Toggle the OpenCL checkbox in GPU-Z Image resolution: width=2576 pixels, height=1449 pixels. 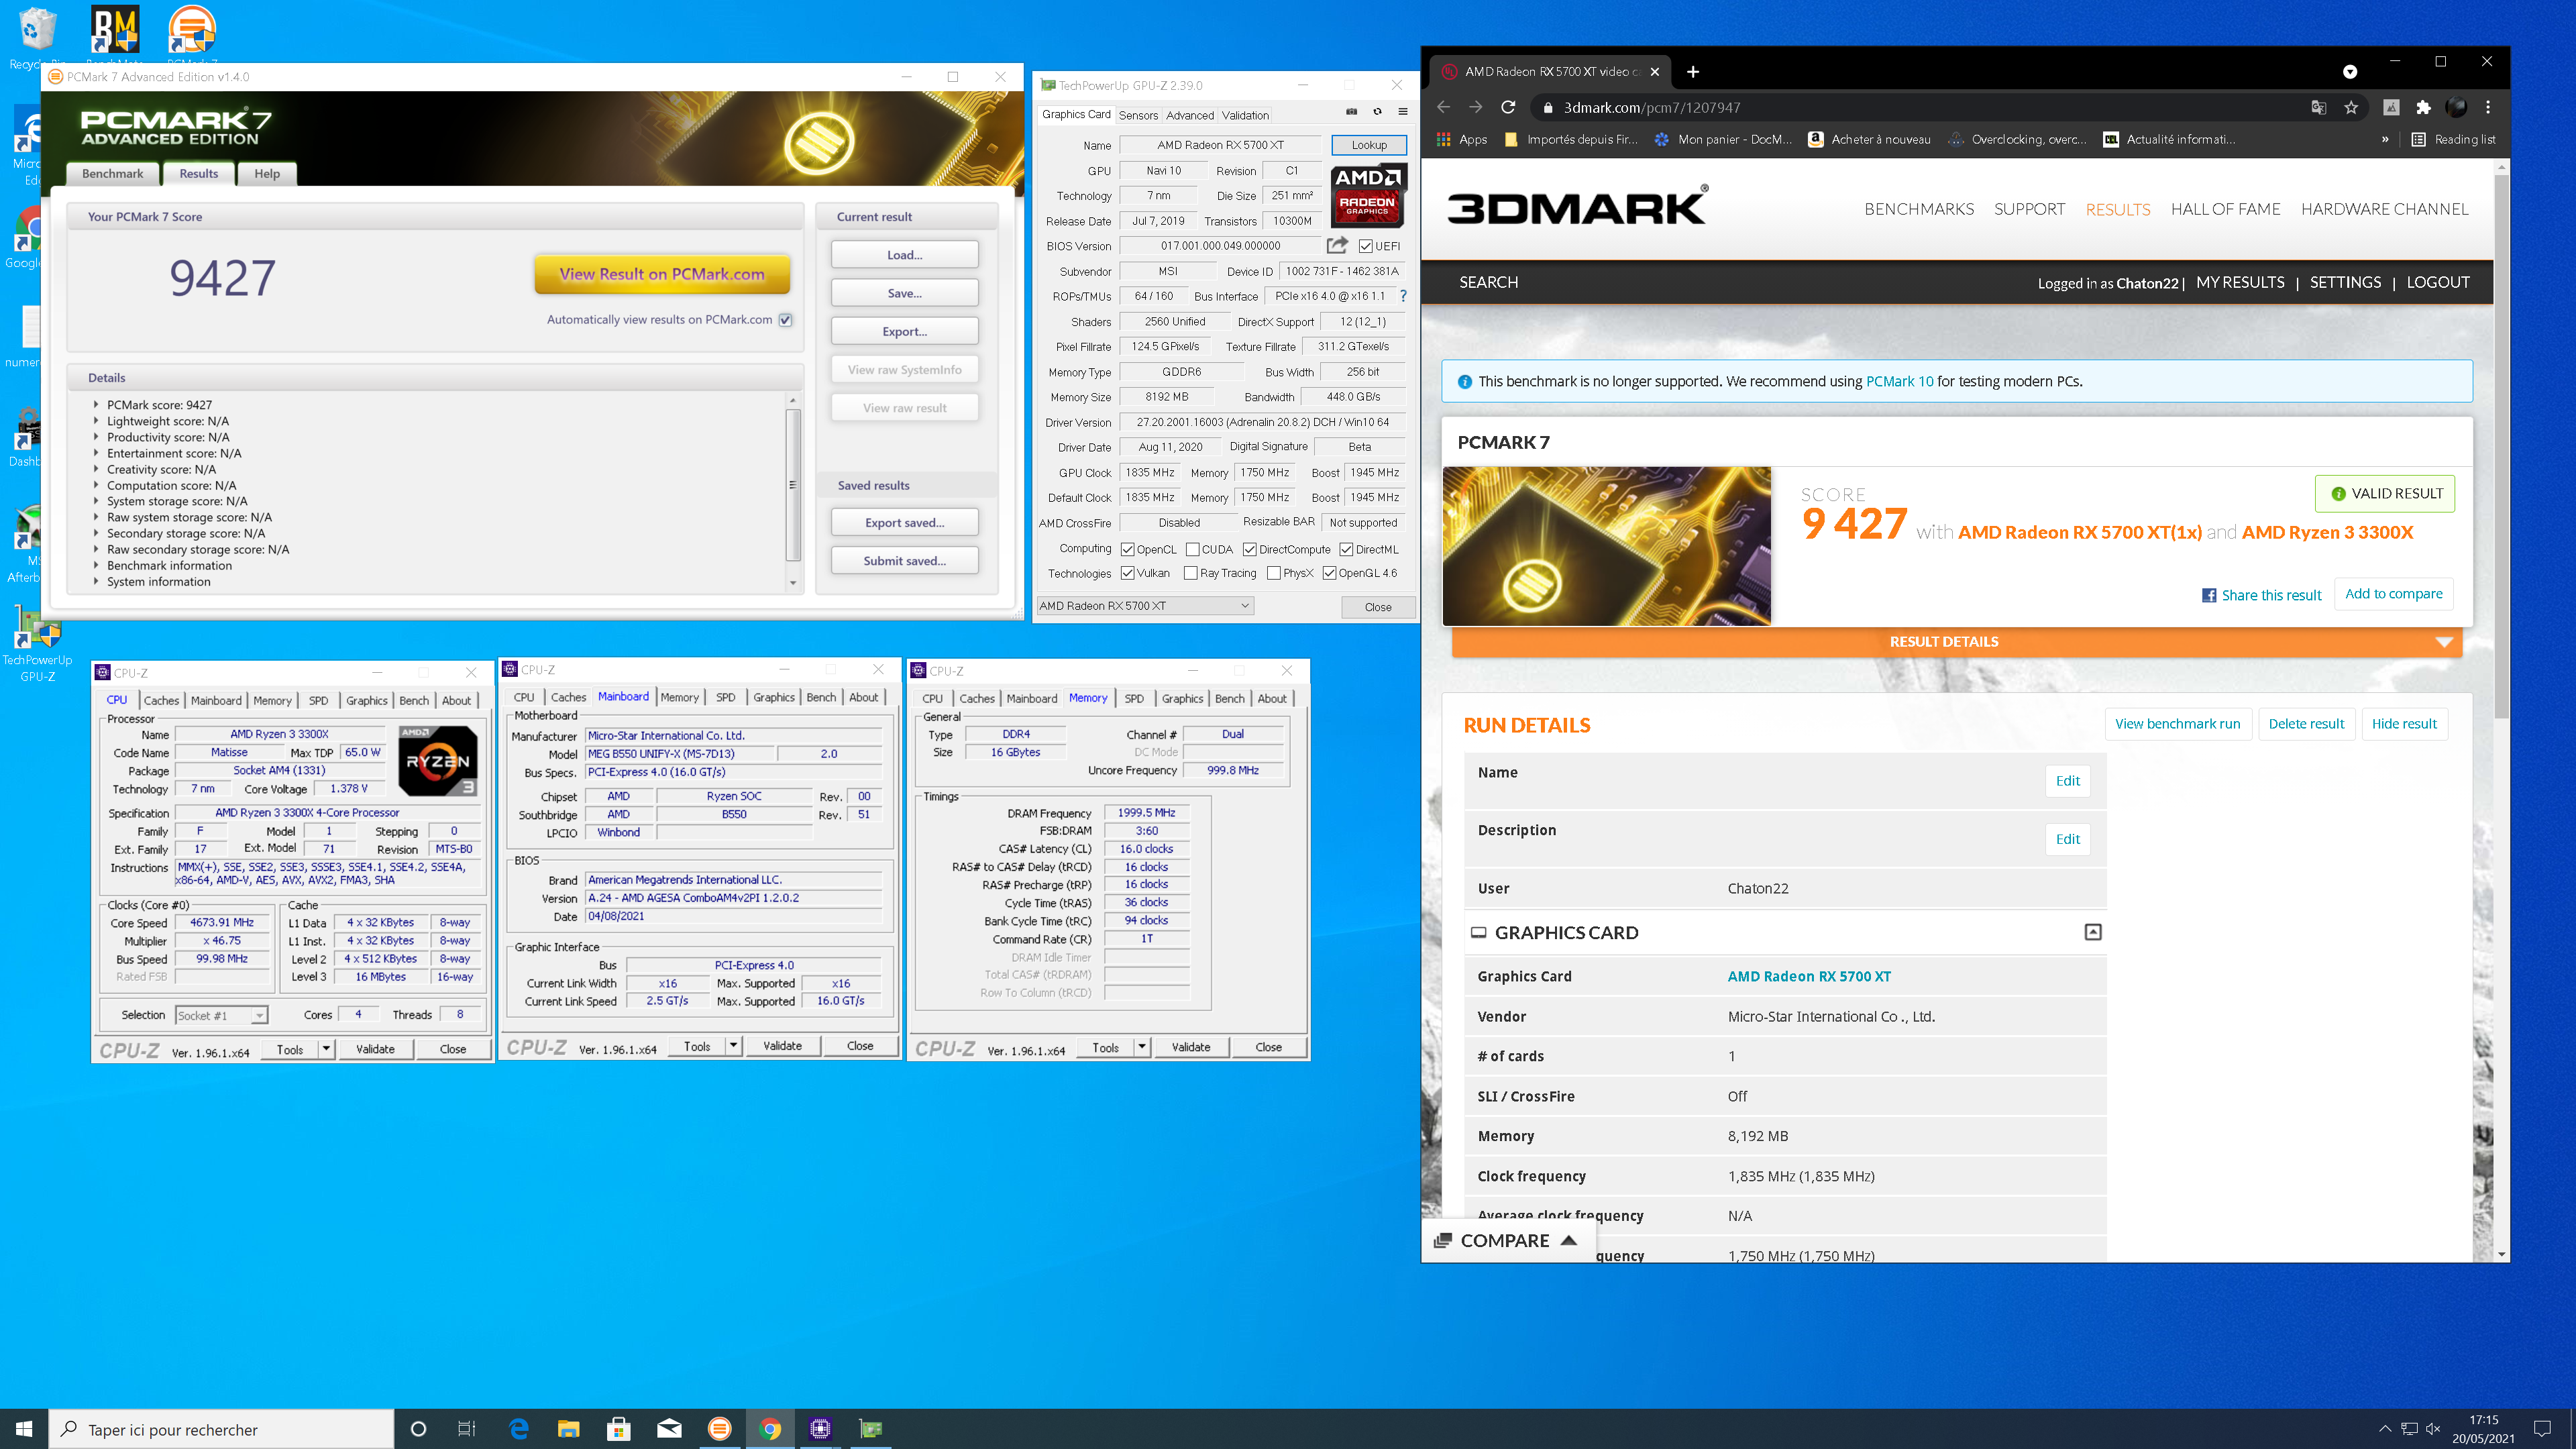1127,549
